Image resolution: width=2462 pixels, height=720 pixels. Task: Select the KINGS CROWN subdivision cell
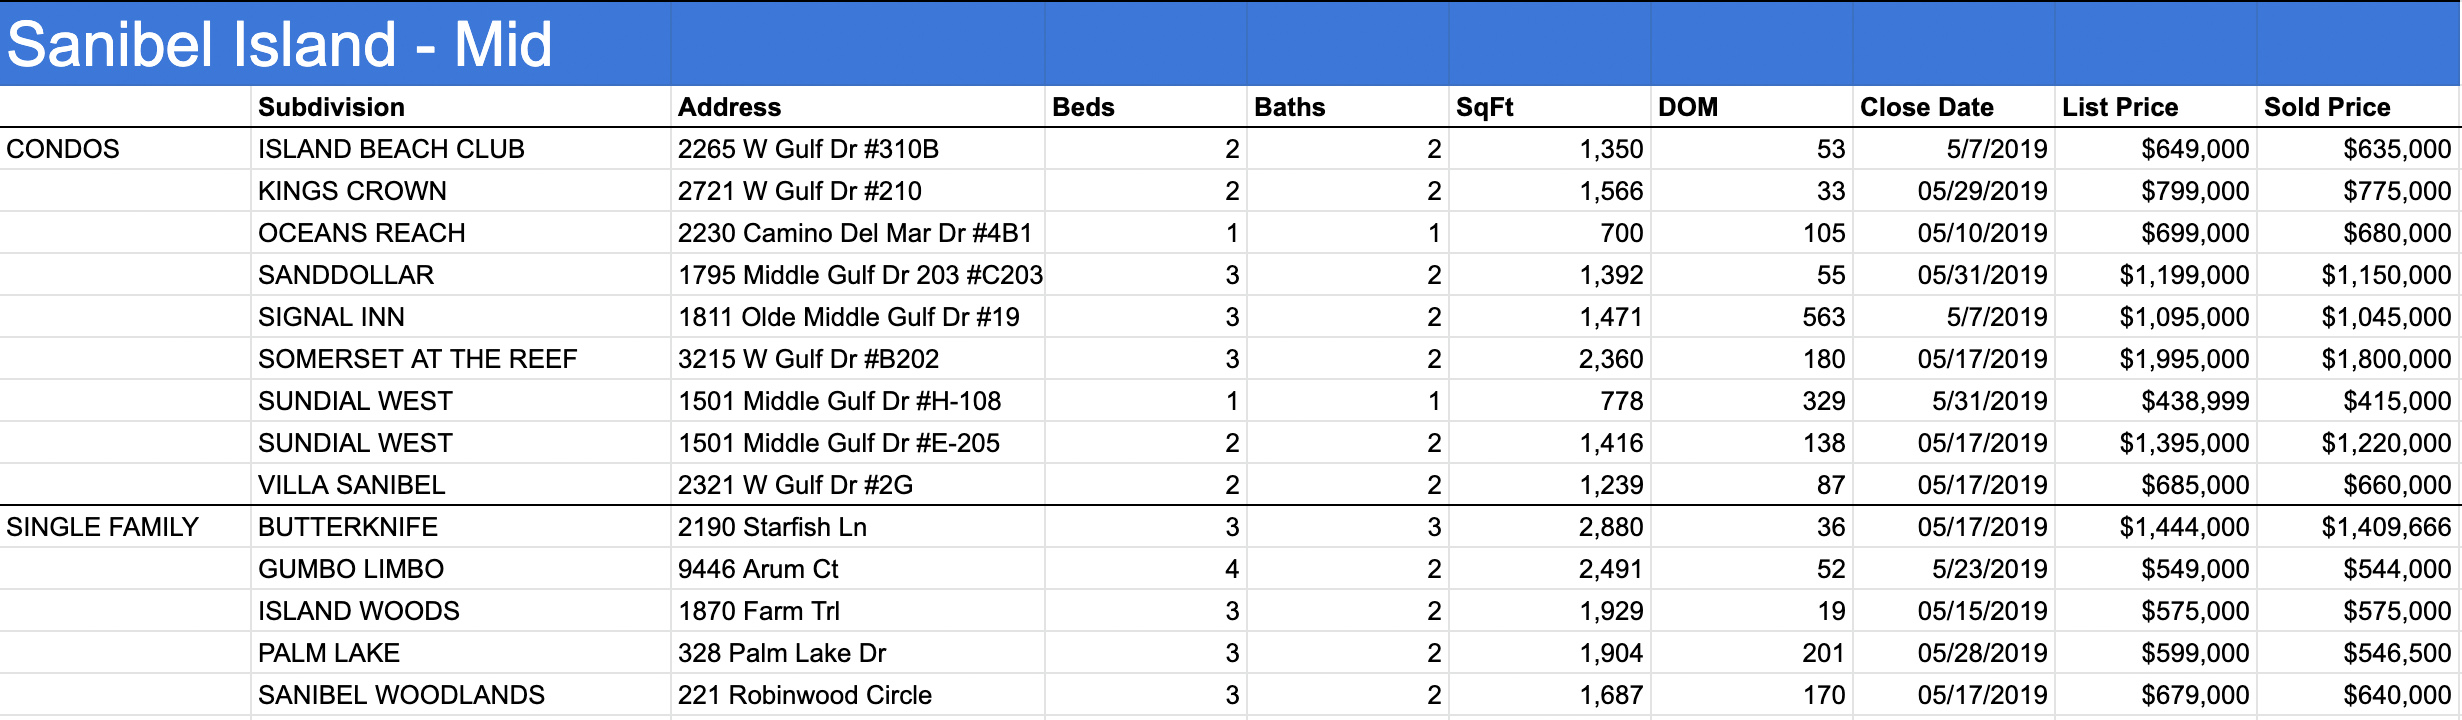coord(460,191)
